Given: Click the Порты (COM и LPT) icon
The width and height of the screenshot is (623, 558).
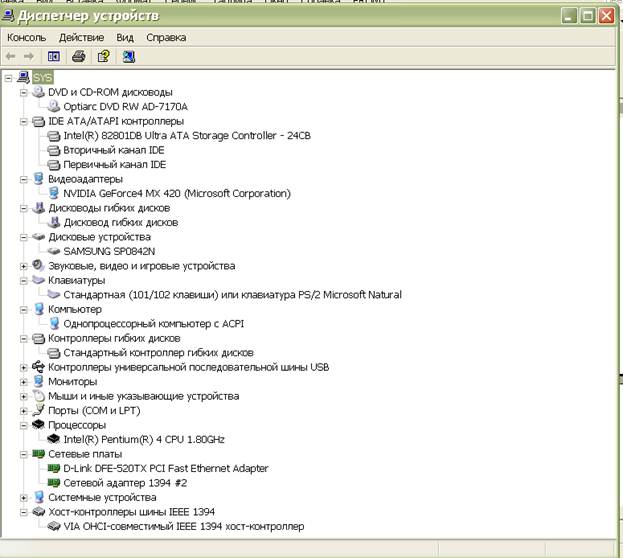Looking at the screenshot, I should click(x=39, y=410).
